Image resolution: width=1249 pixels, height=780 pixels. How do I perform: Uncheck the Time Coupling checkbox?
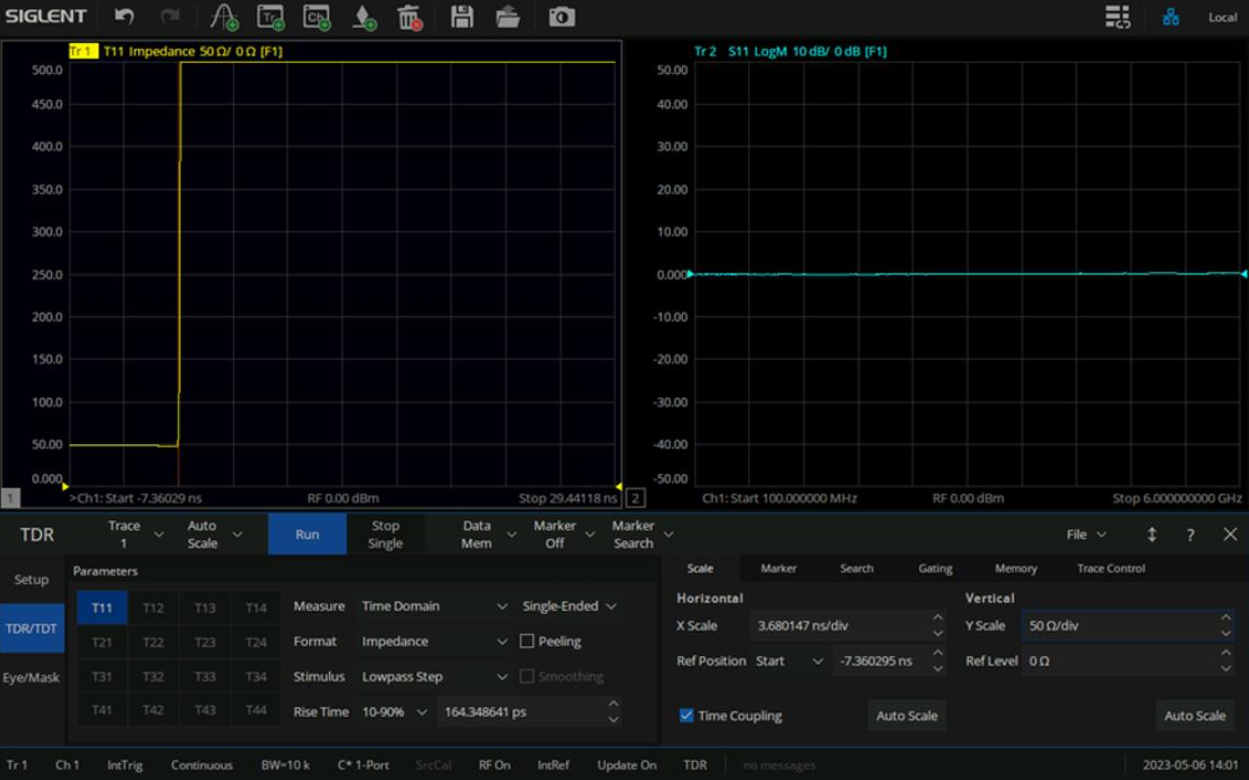[x=686, y=716]
